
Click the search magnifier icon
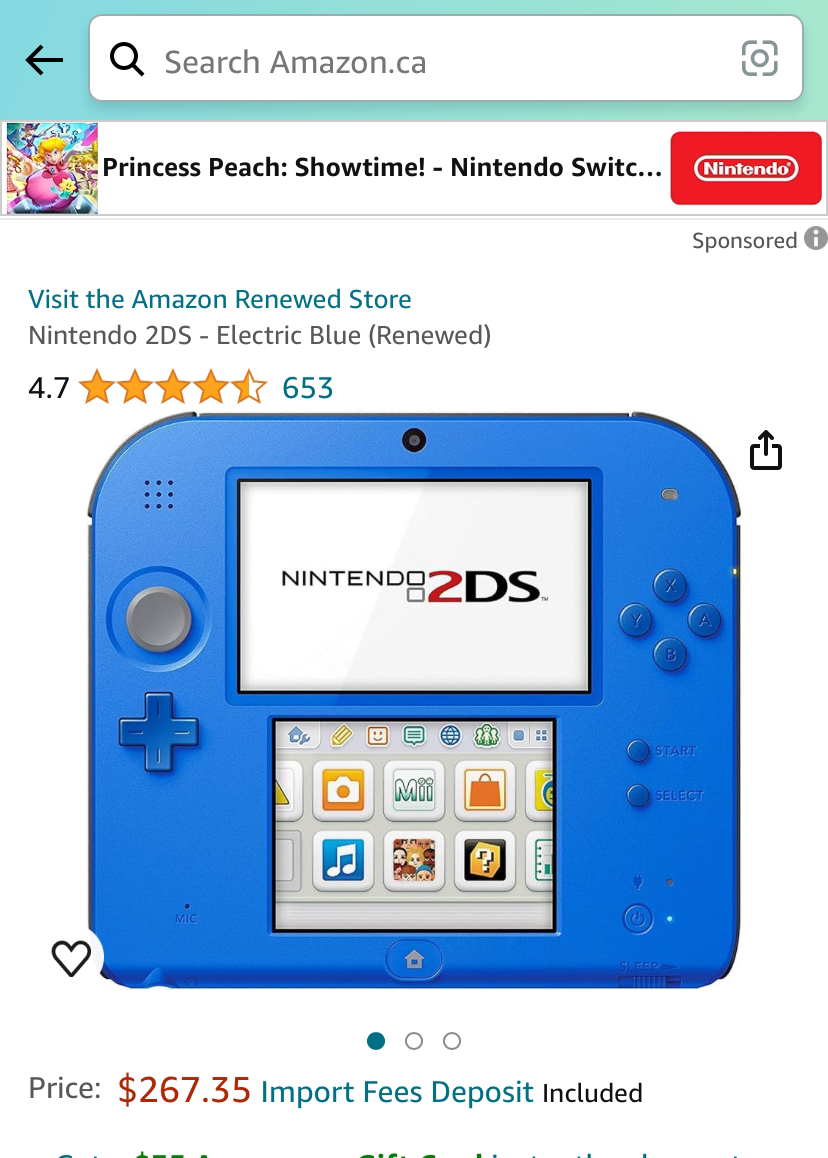click(127, 59)
